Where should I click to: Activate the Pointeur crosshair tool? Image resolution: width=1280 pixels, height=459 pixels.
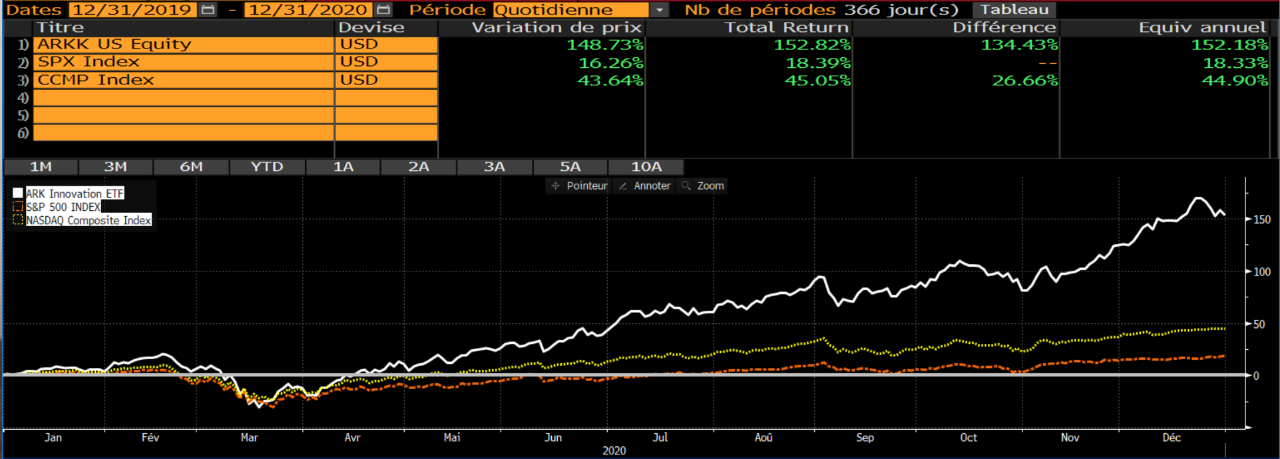(x=579, y=186)
